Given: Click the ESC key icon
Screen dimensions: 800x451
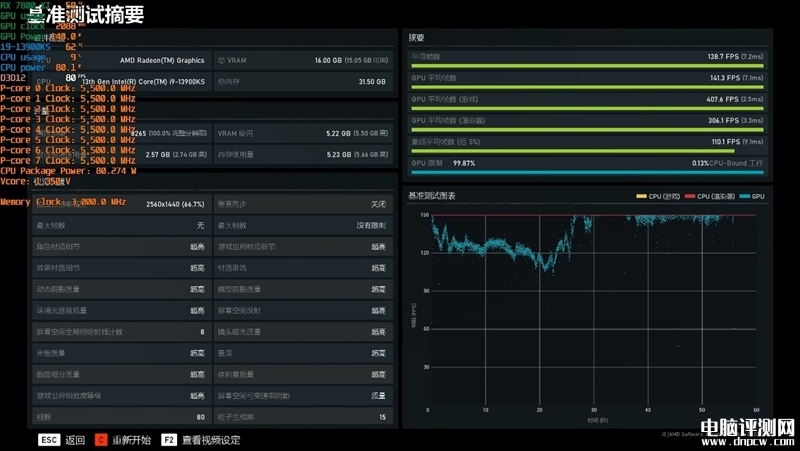Looking at the screenshot, I should (x=49, y=440).
